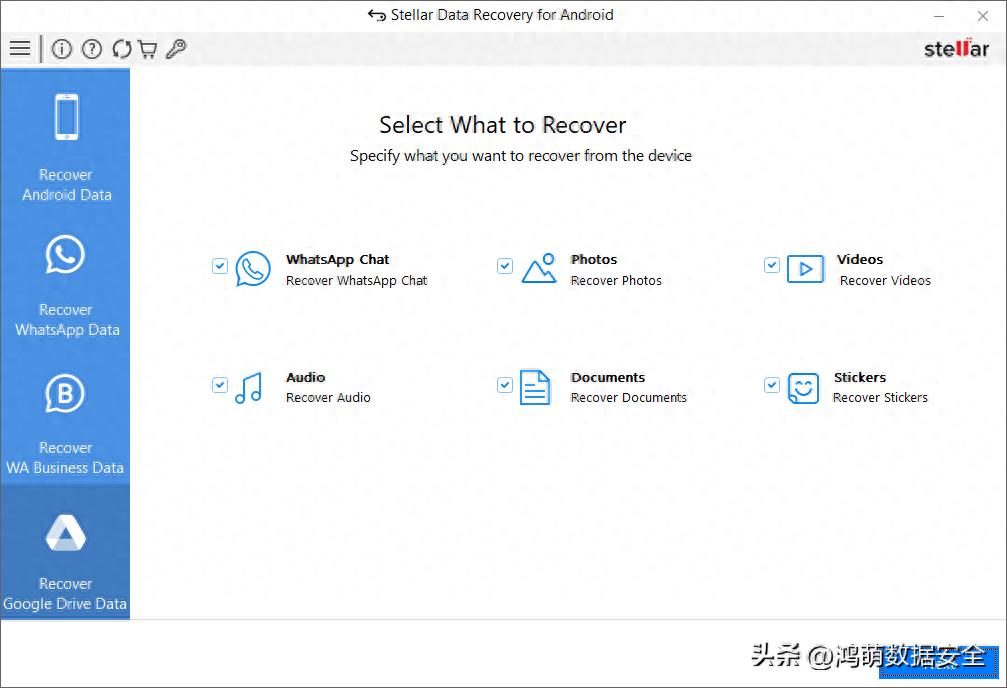Image resolution: width=1007 pixels, height=688 pixels.
Task: Open the hamburger menu
Action: point(19,49)
